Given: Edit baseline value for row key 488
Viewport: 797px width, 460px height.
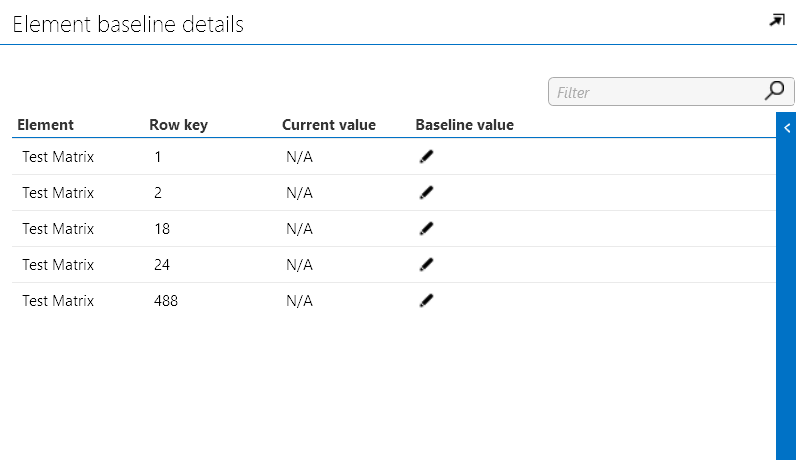Looking at the screenshot, I should click(x=427, y=300).
